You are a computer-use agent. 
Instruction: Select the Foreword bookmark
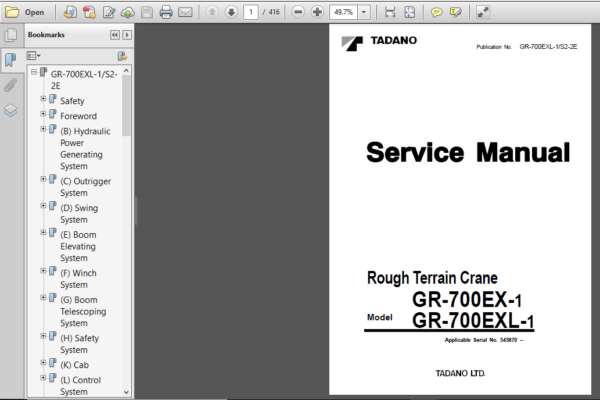[78, 116]
